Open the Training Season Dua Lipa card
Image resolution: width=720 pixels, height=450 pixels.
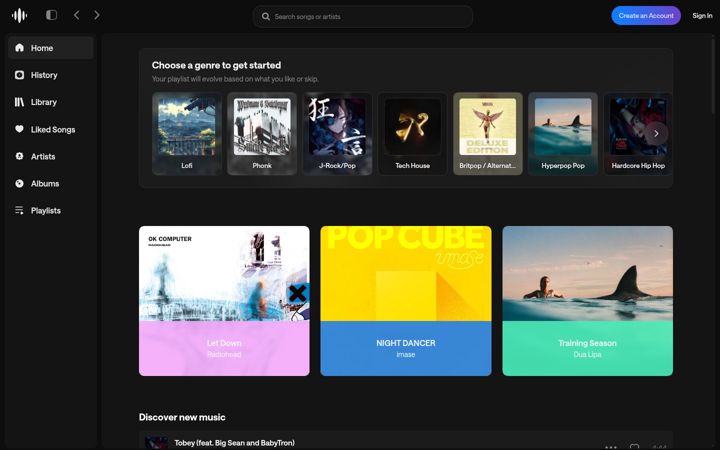pos(588,301)
